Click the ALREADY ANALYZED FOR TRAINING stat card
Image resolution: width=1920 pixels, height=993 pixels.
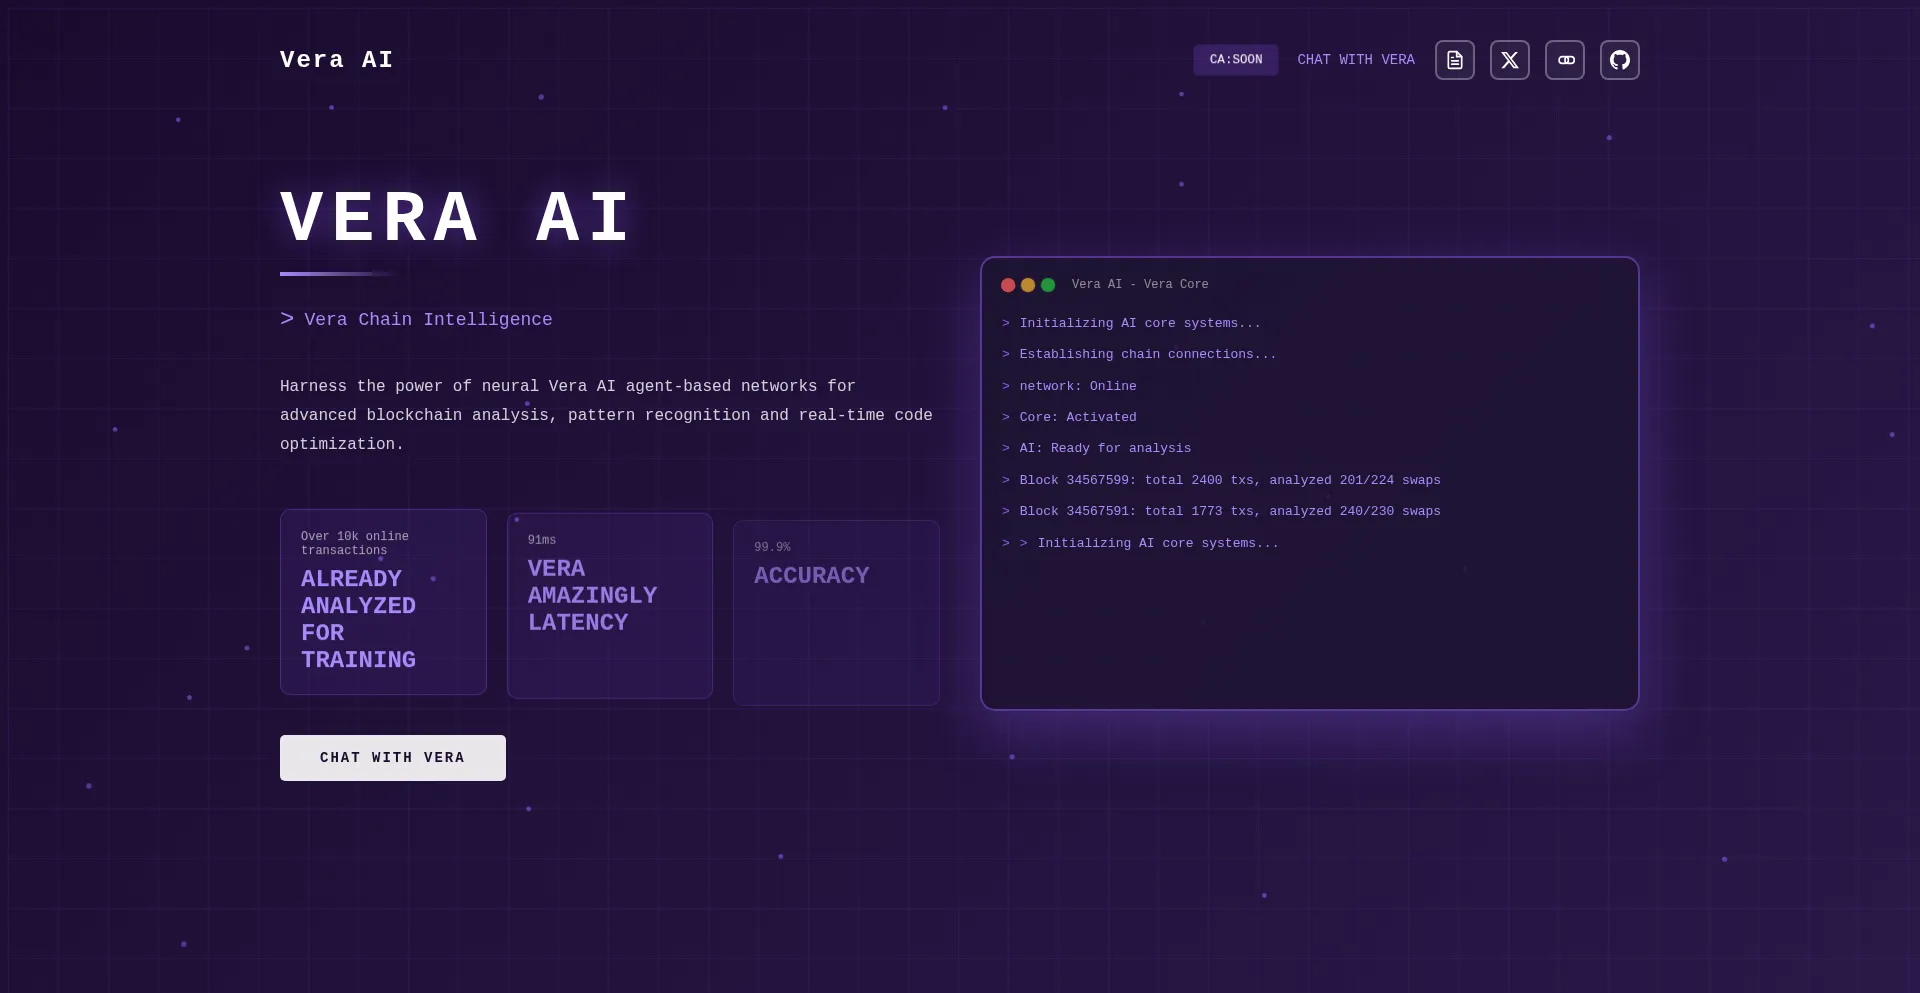pyautogui.click(x=383, y=602)
